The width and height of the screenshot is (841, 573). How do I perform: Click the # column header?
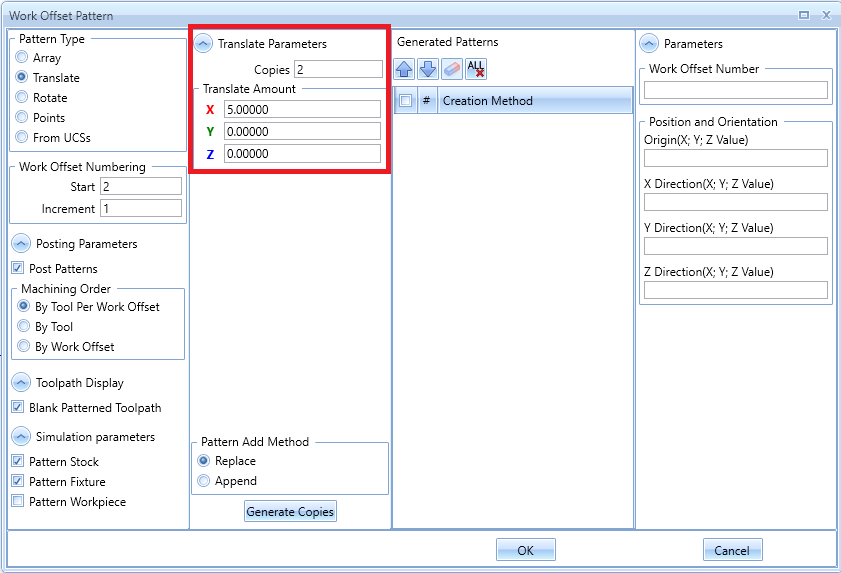click(x=427, y=100)
